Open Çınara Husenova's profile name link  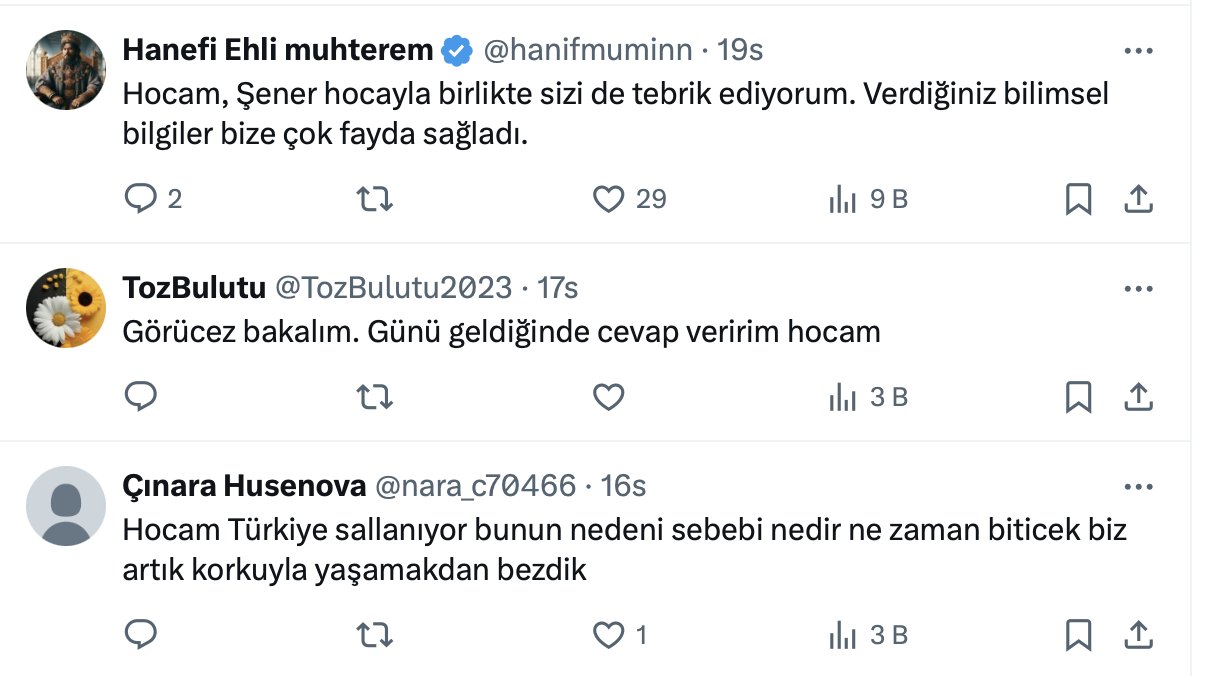(x=244, y=487)
